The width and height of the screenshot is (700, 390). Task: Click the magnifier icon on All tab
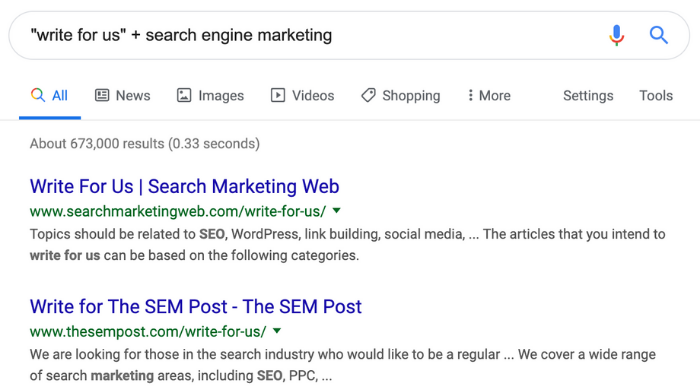[x=38, y=95]
